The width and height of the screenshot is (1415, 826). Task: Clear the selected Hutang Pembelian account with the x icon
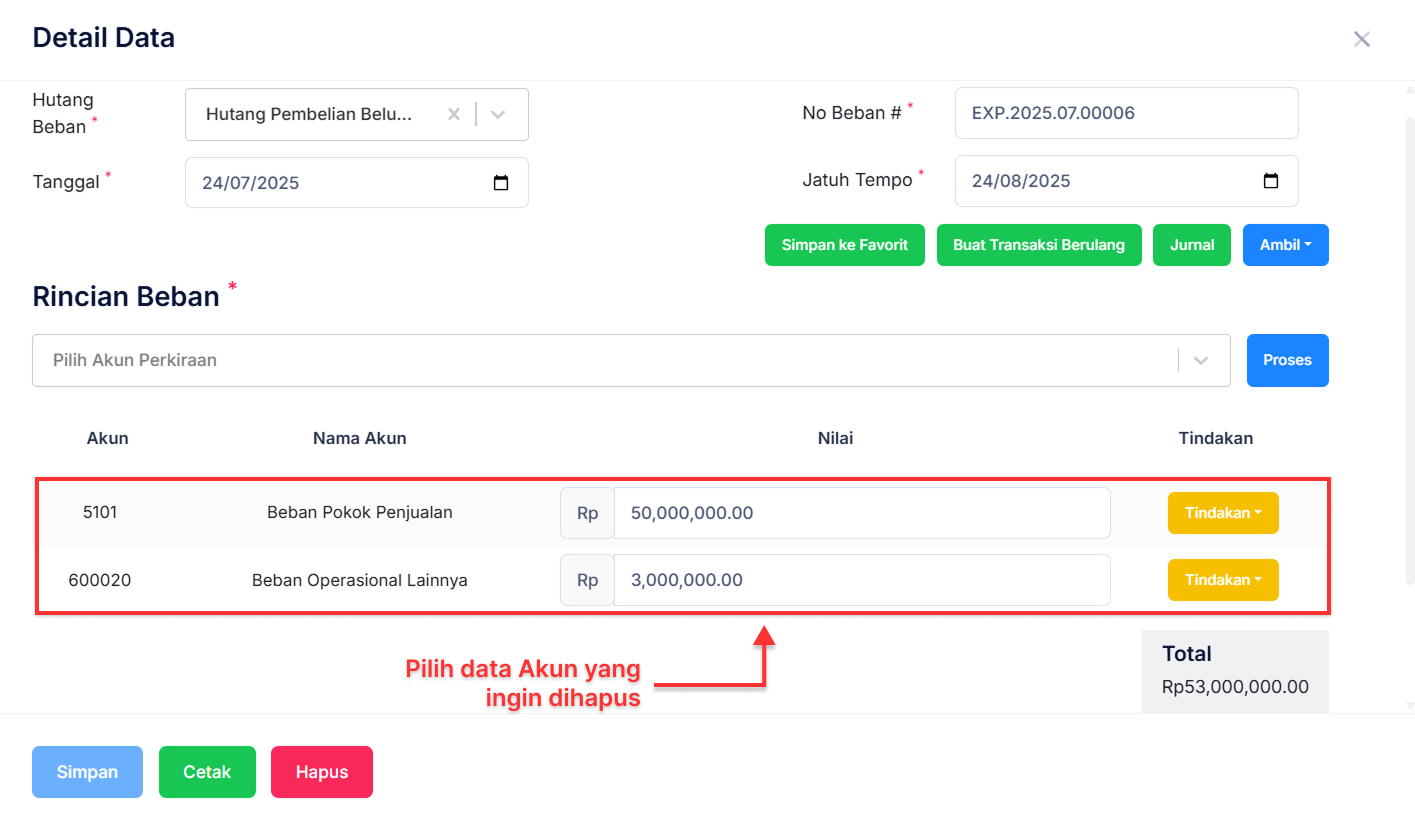point(454,114)
